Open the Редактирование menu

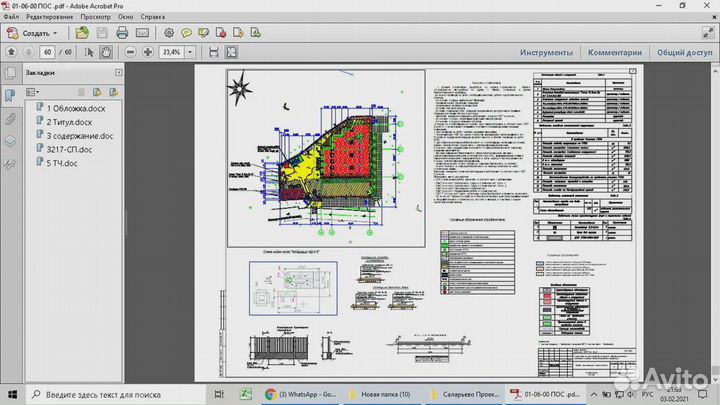(x=50, y=18)
